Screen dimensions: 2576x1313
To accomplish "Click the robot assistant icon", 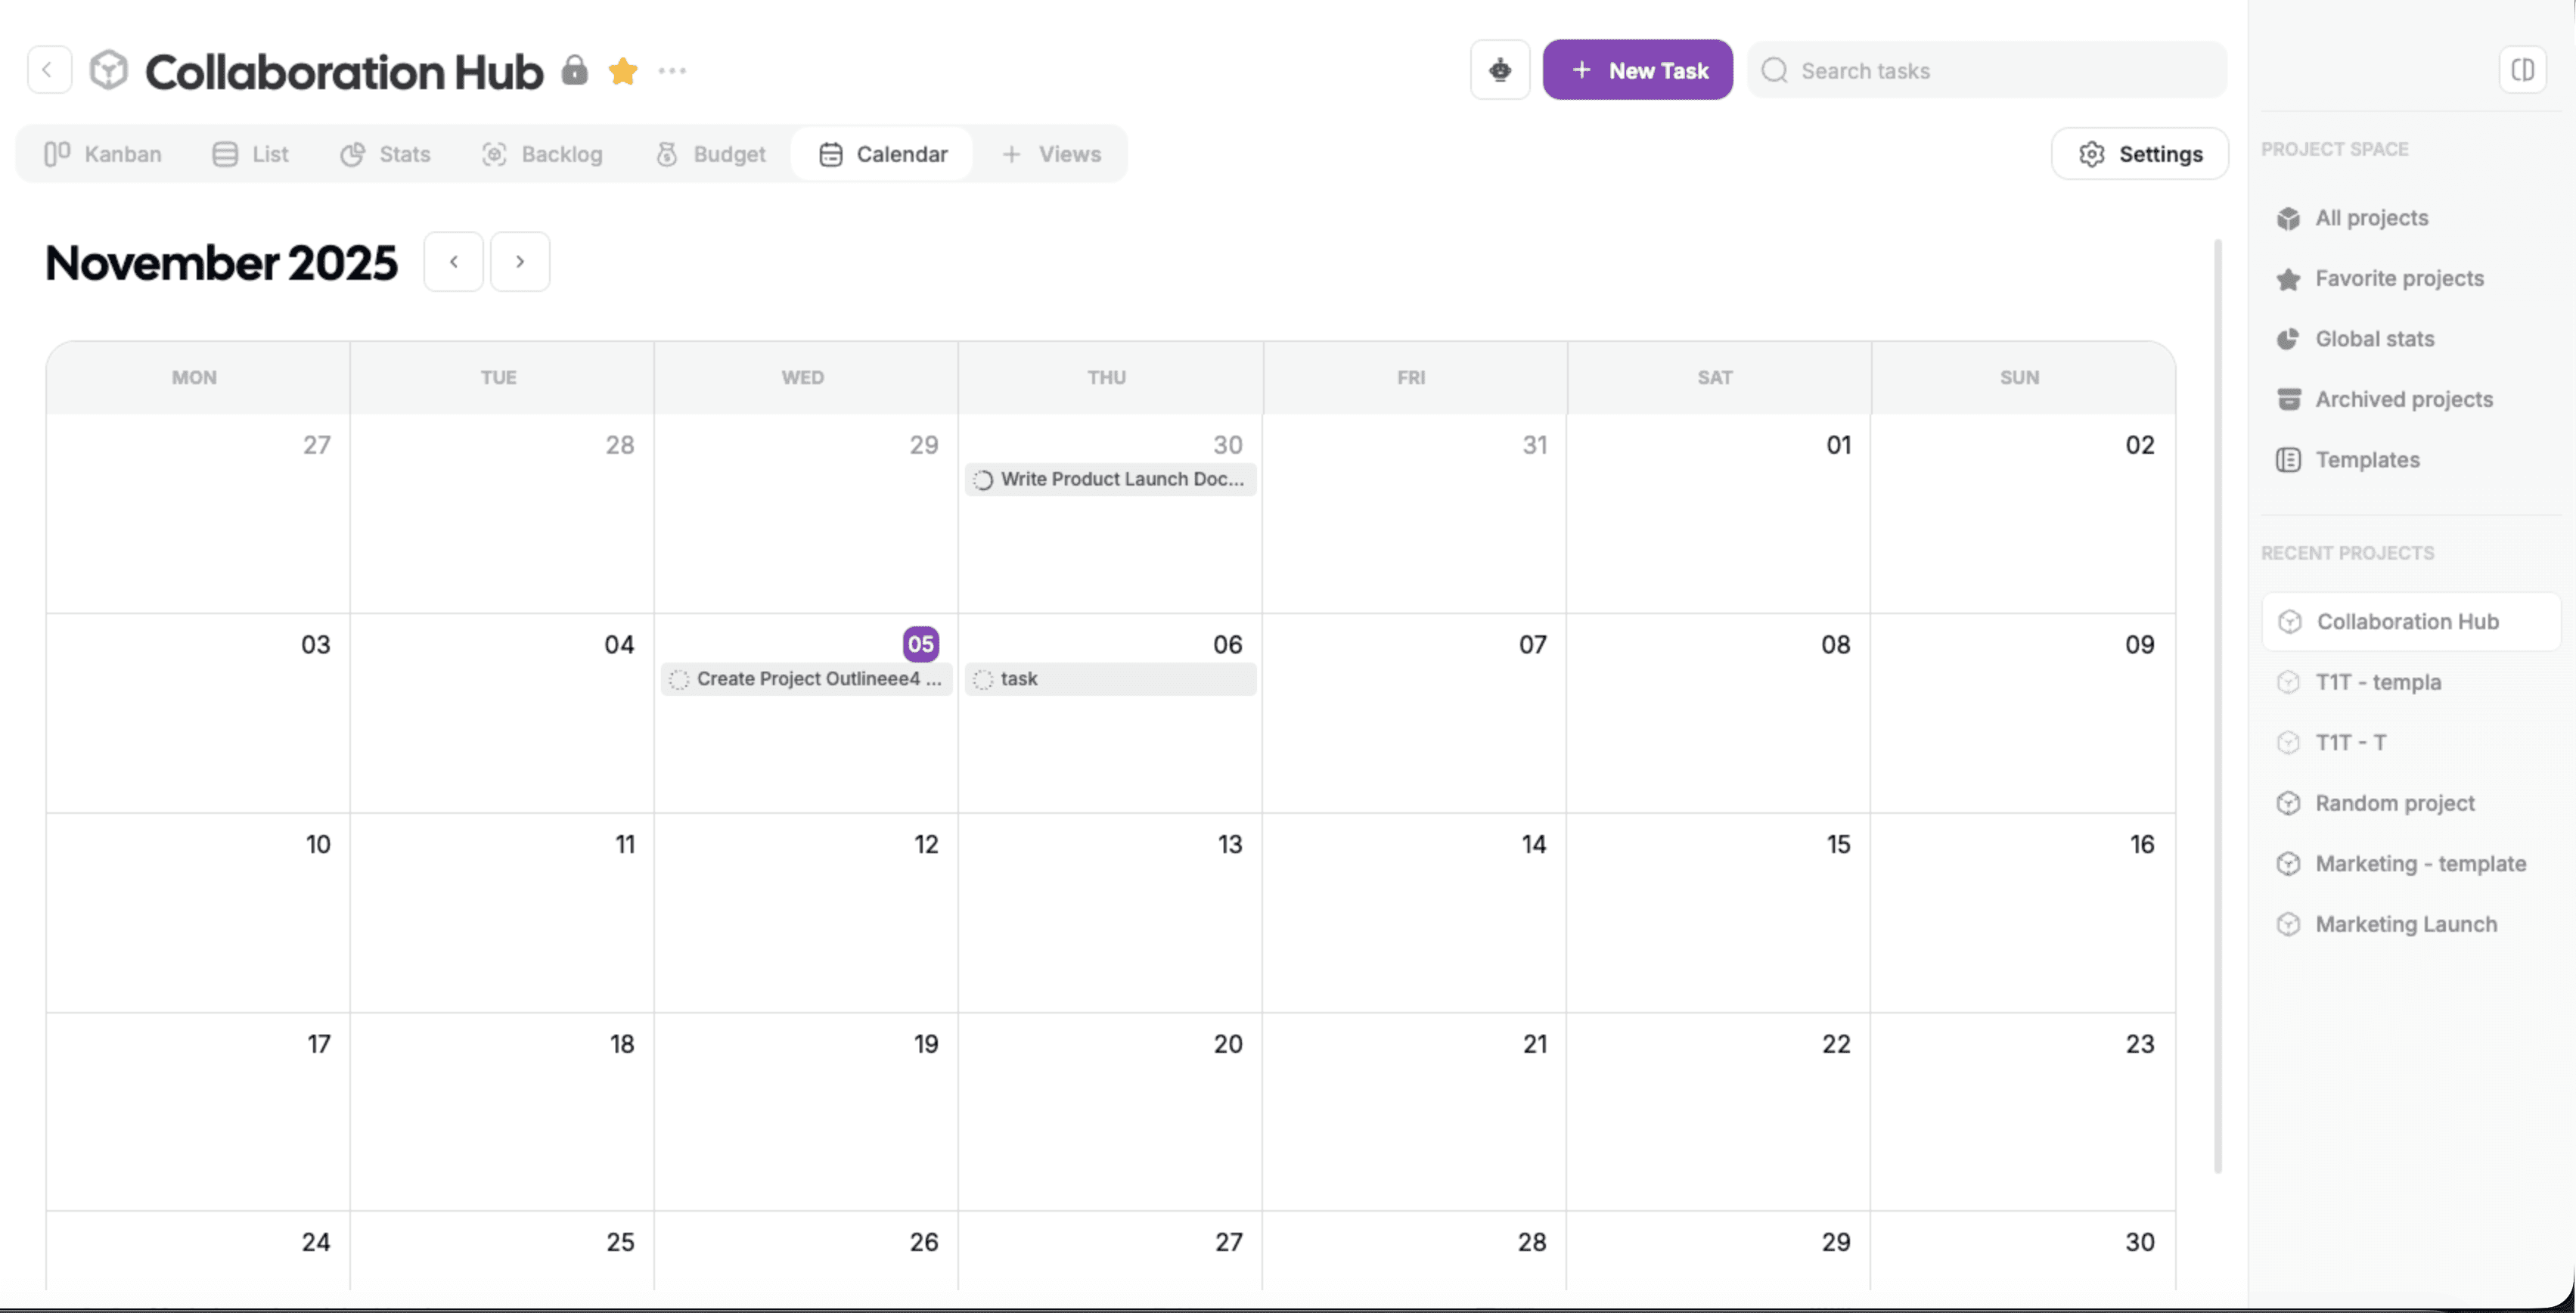I will [1499, 70].
